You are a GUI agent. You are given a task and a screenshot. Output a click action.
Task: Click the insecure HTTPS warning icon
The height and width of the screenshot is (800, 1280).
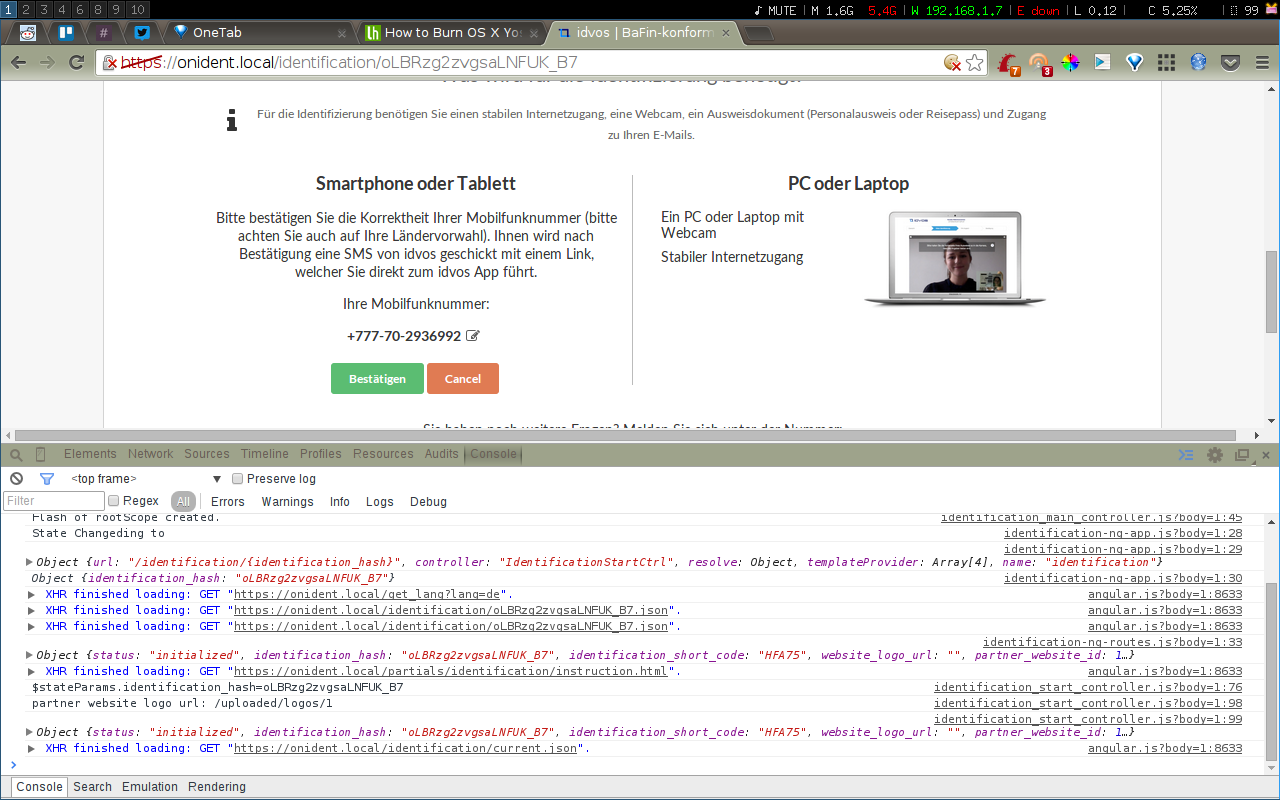coord(111,62)
